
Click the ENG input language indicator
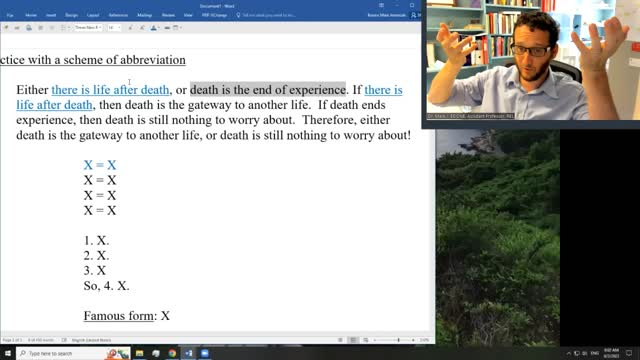[x=595, y=353]
